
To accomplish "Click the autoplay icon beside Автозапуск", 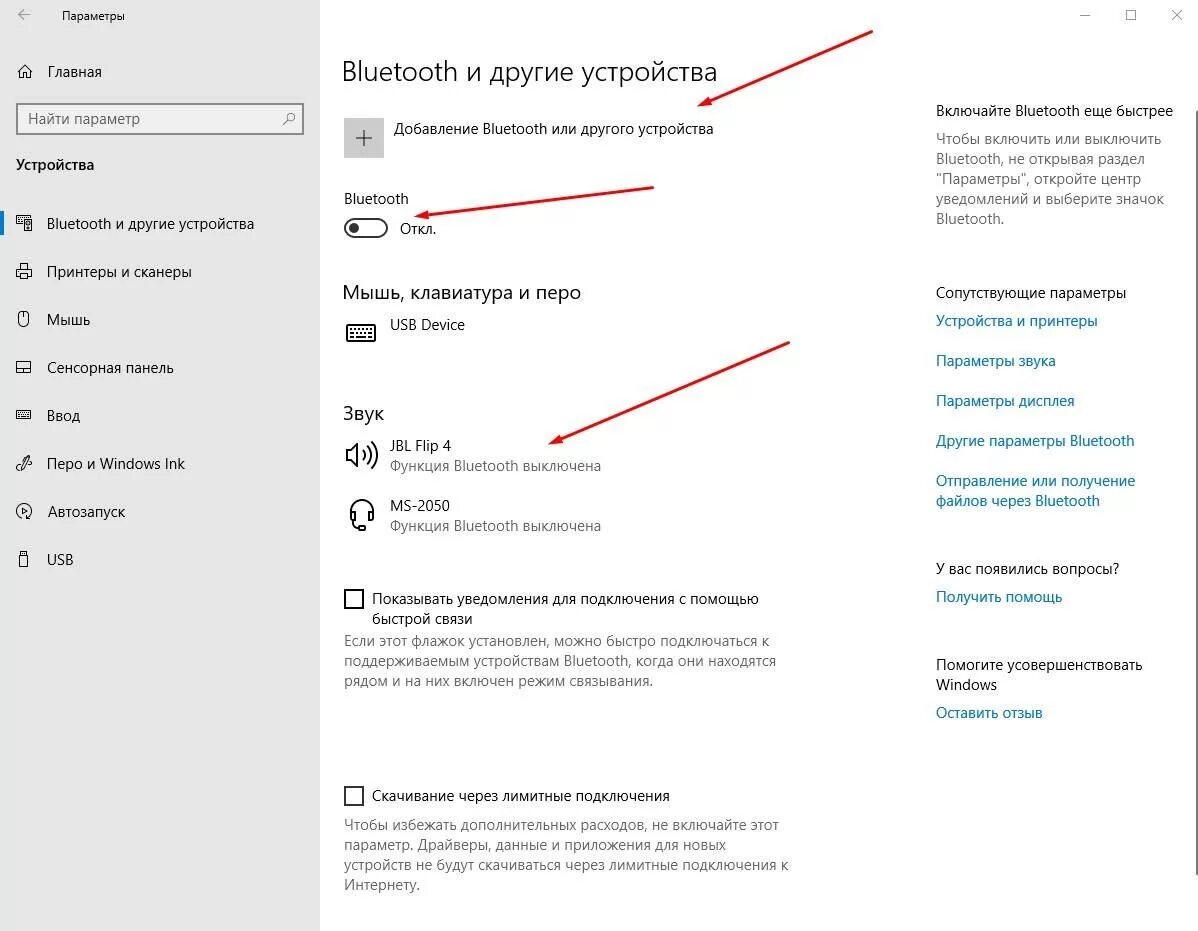I will click(x=24, y=511).
